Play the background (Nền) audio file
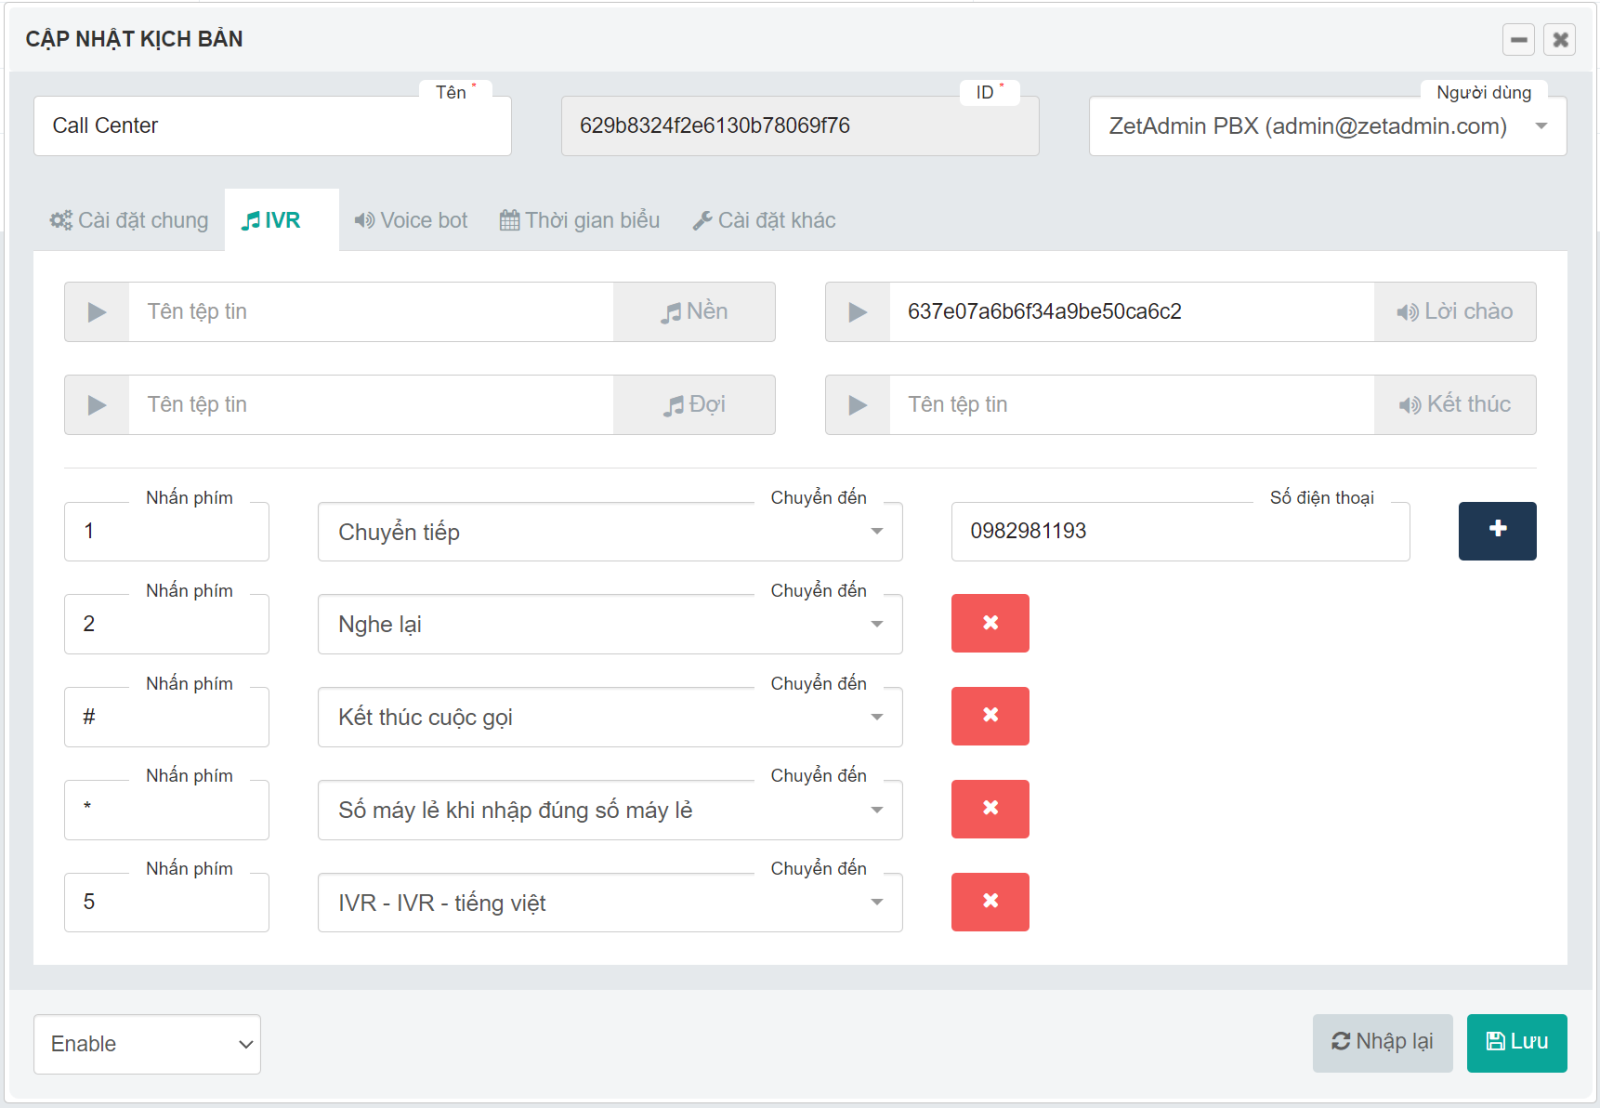1600x1108 pixels. pyautogui.click(x=97, y=312)
